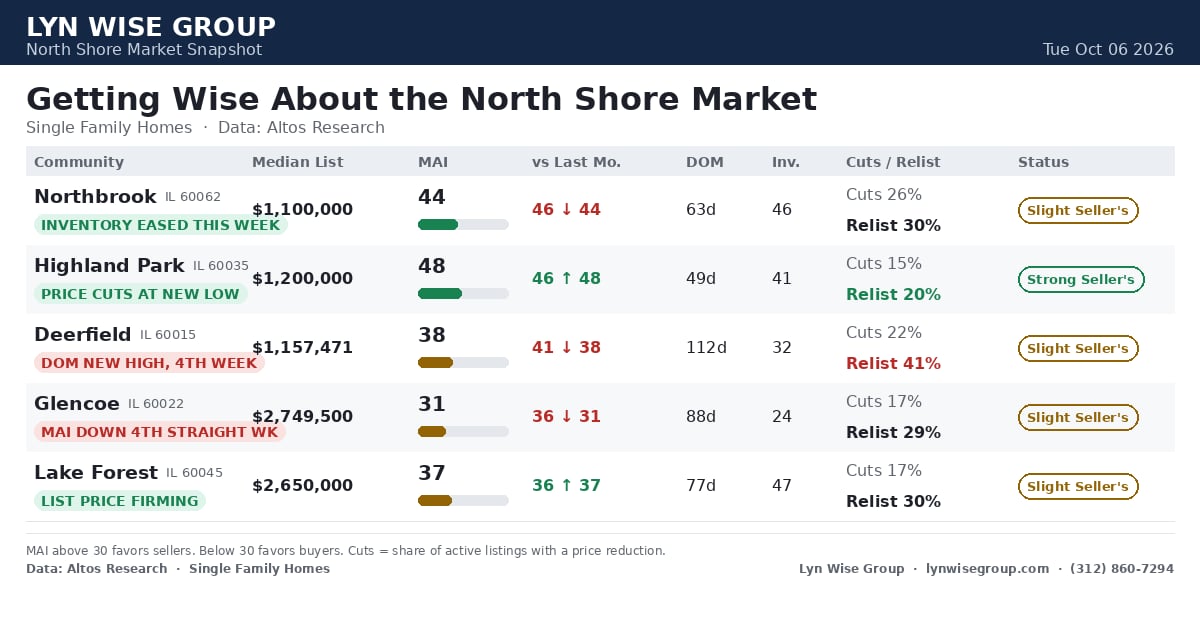Click the (312) 860-7294 phone number

point(1122,569)
